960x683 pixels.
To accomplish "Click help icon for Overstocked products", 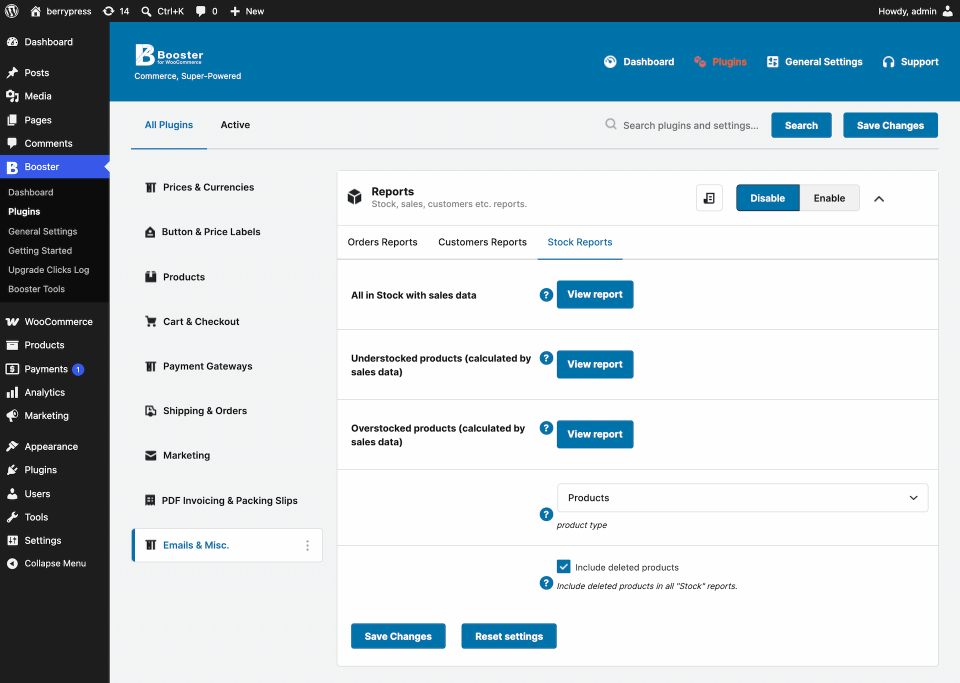I will click(x=546, y=428).
